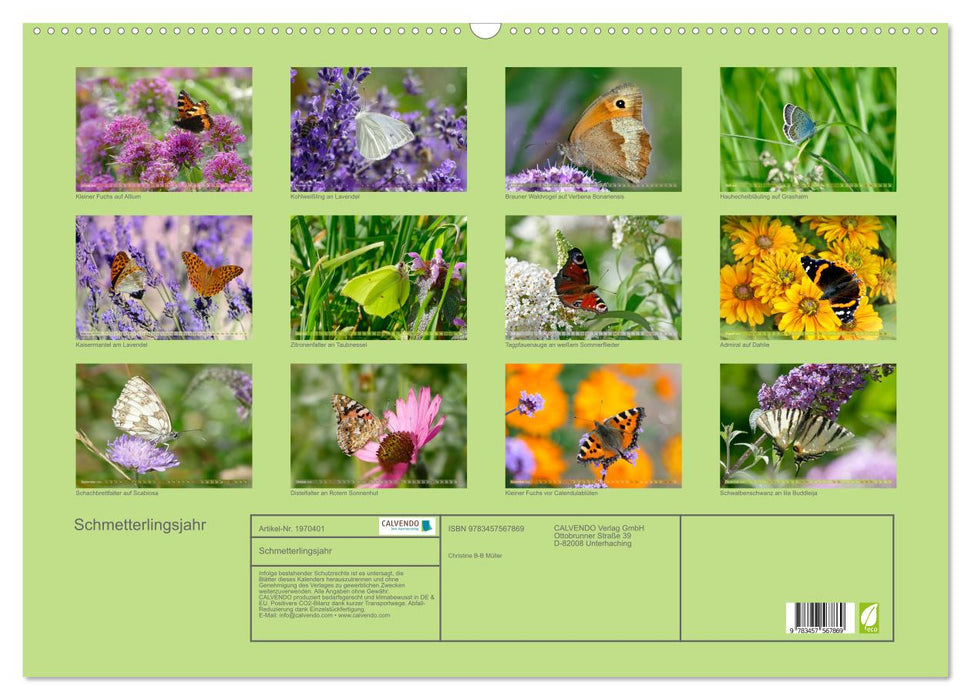971x700 pixels.
Task: Click the Schachbrettfalter auf Scabiosa image
Action: (164, 425)
